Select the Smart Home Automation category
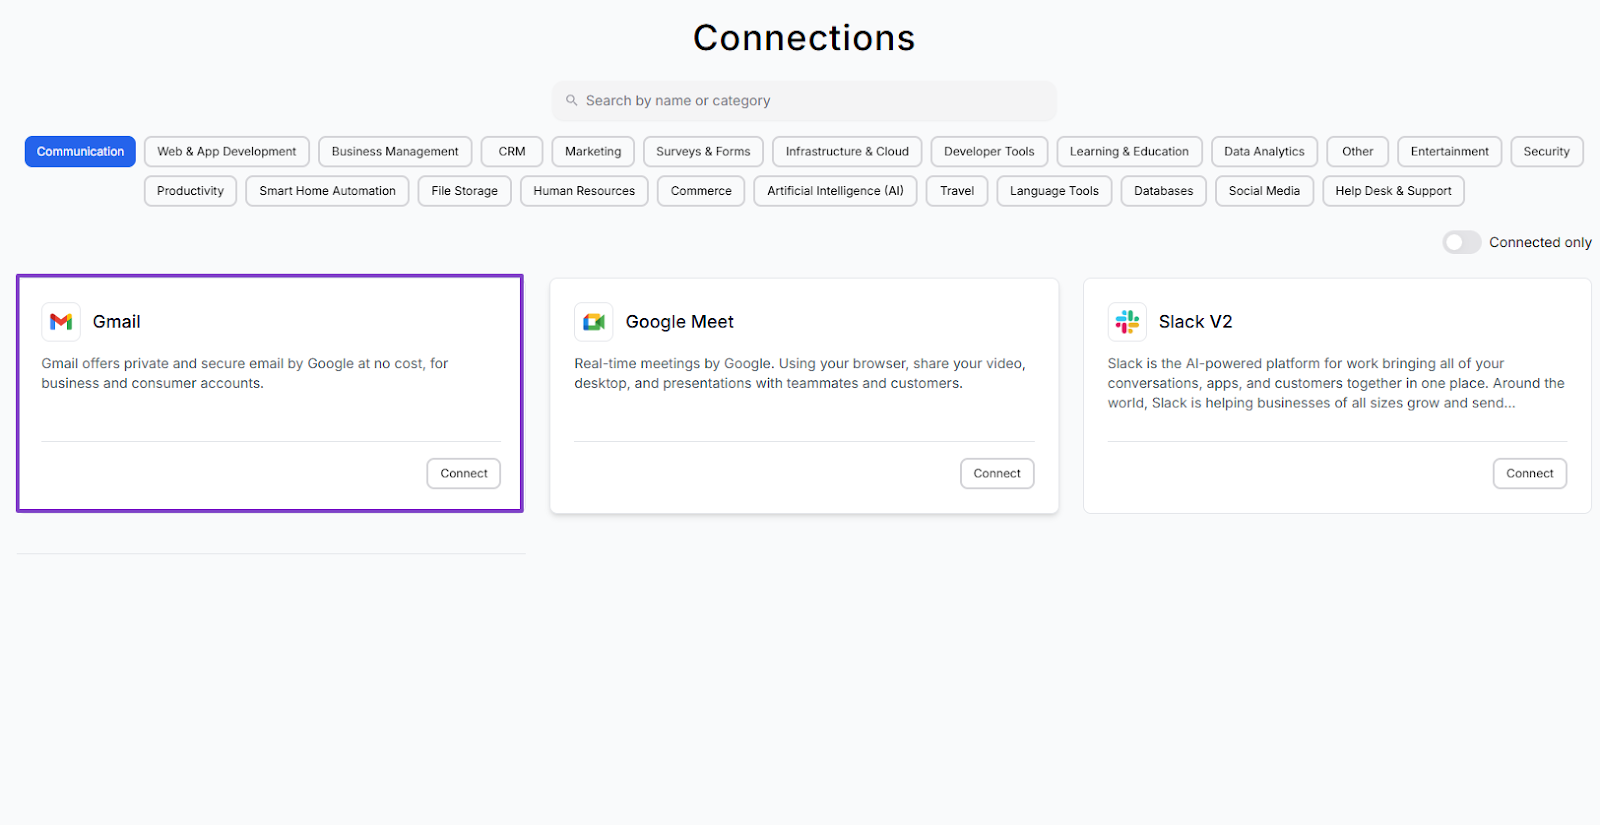 tap(327, 191)
